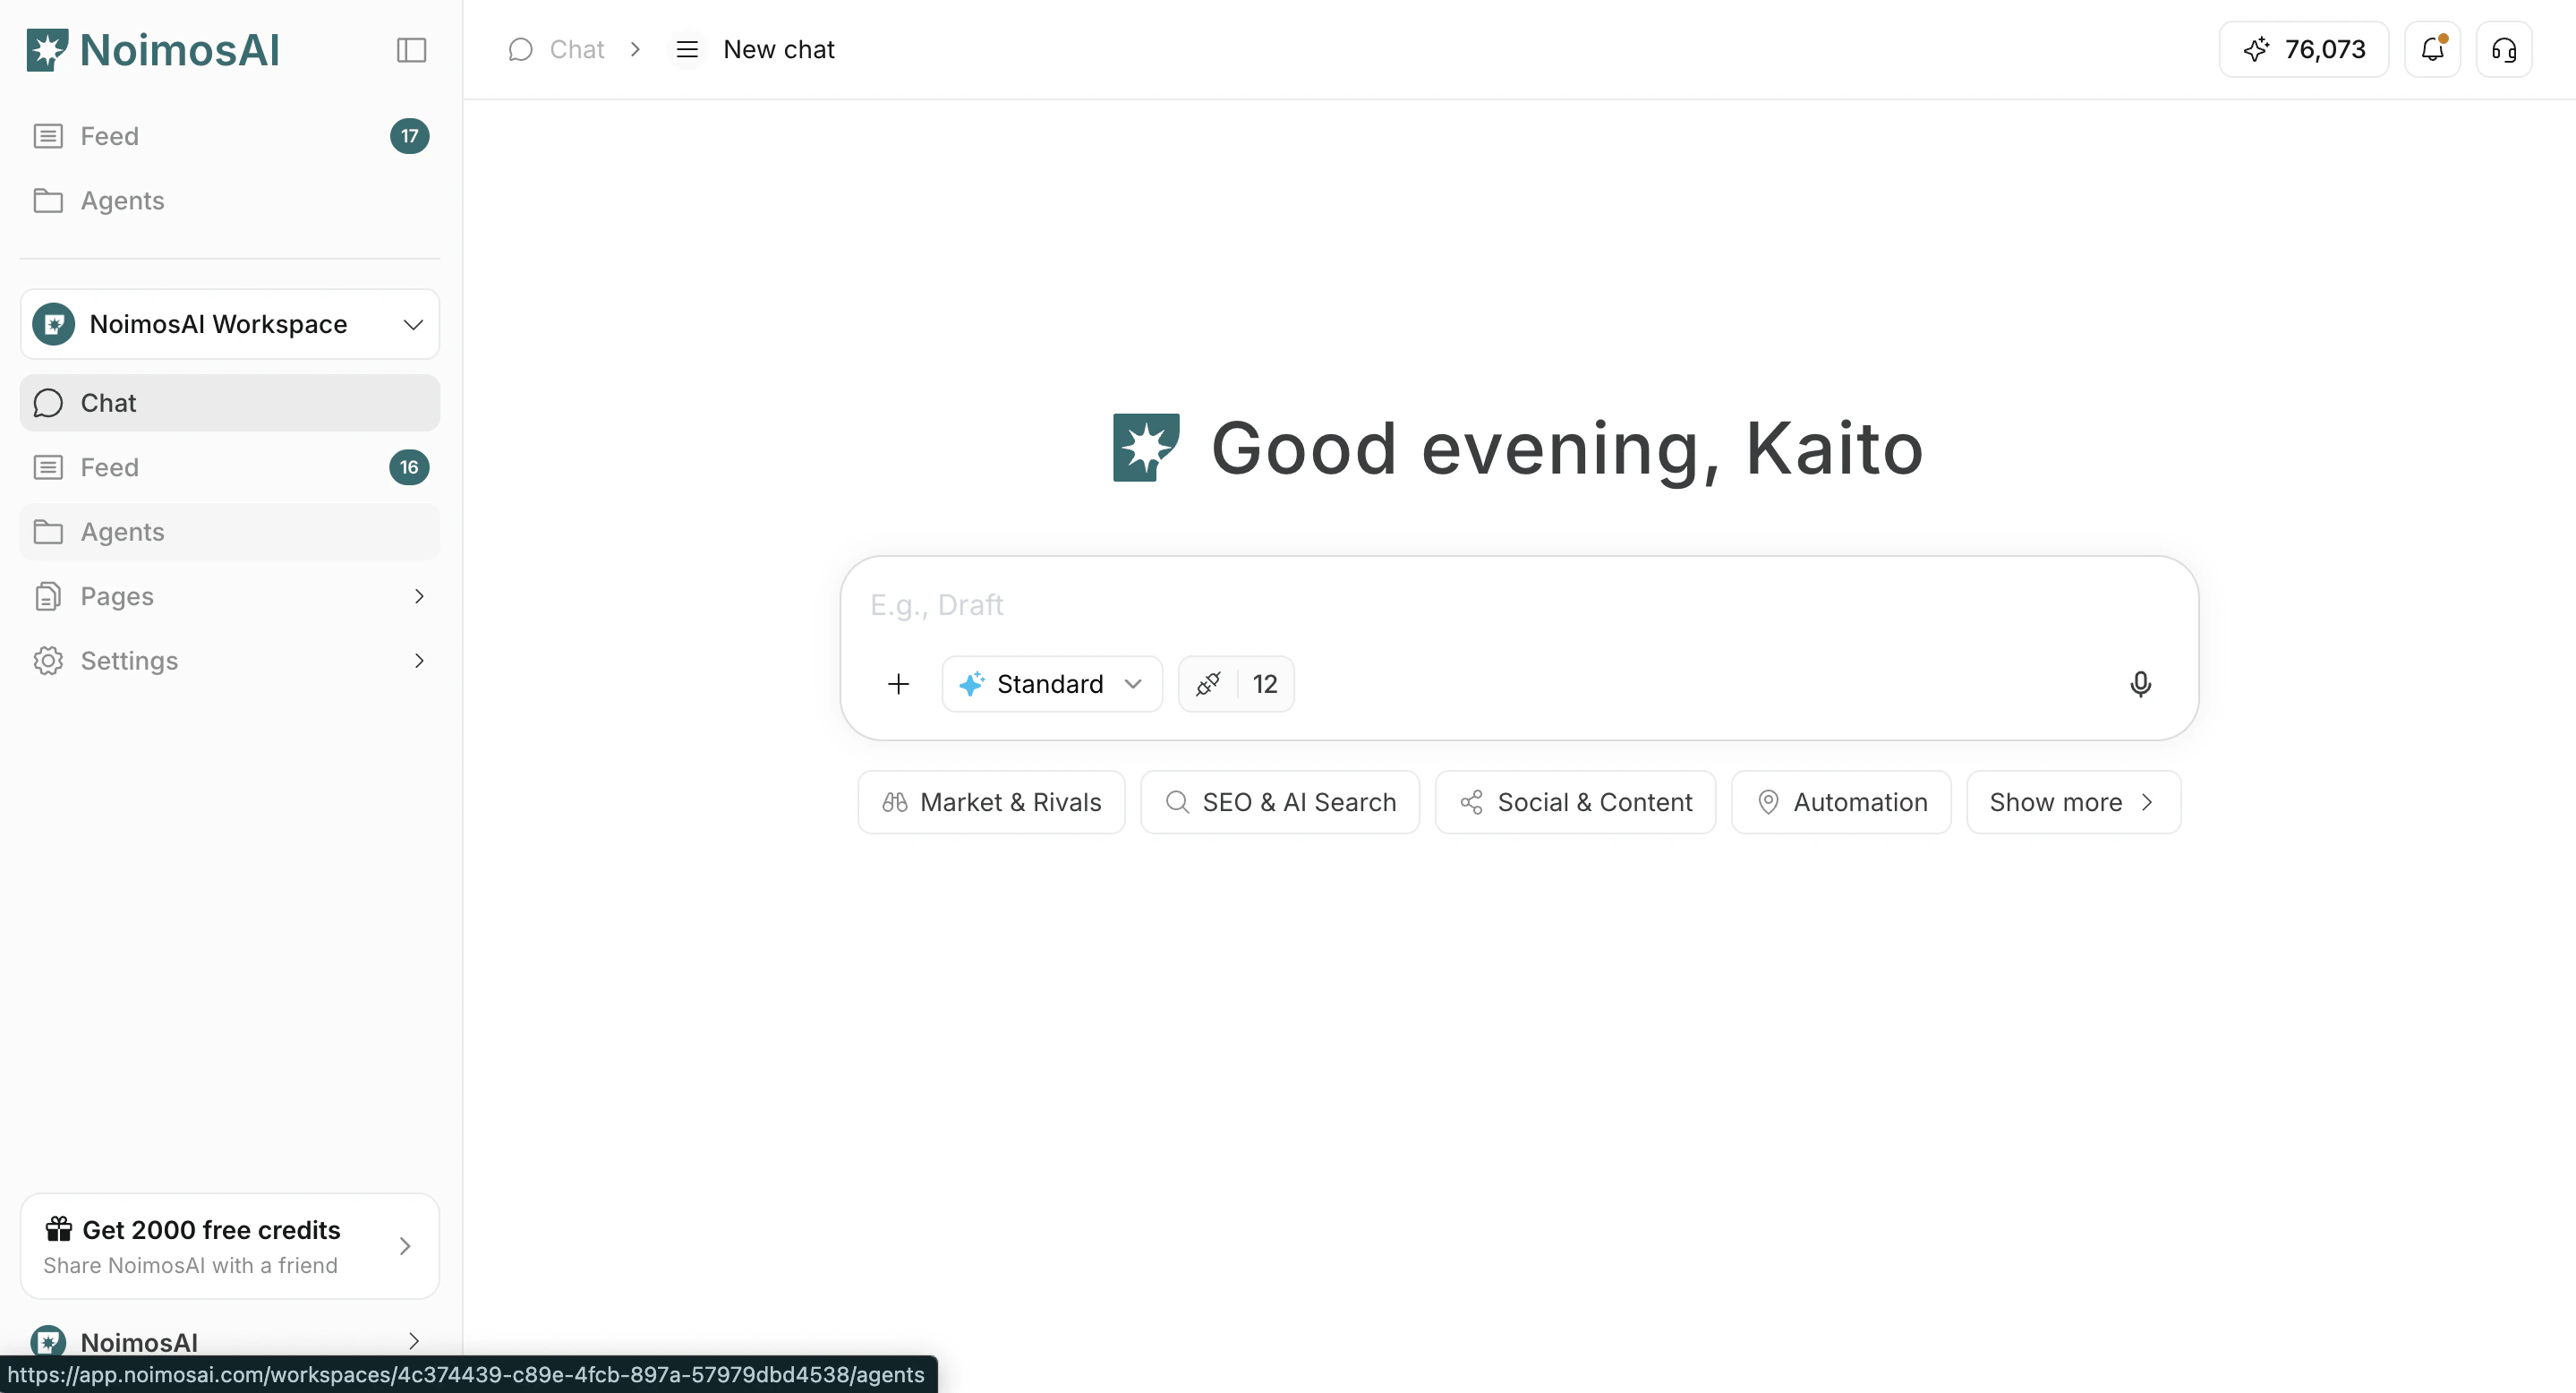
Task: Click the New chat title in the header
Action: [x=779, y=49]
